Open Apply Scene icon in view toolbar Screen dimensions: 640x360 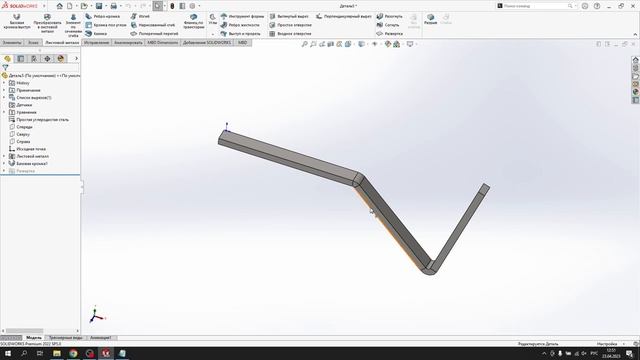point(397,44)
